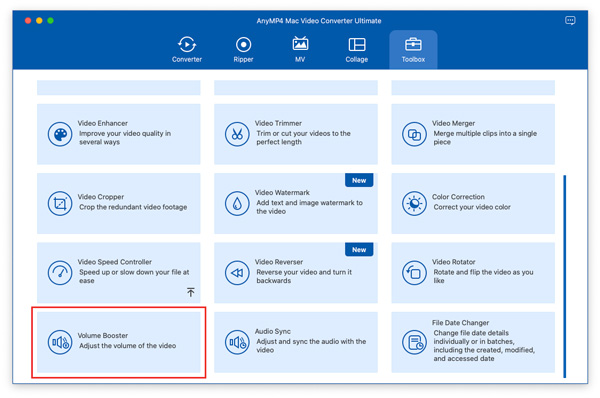
Task: Open the feedback chat icon in title bar
Action: coord(570,21)
